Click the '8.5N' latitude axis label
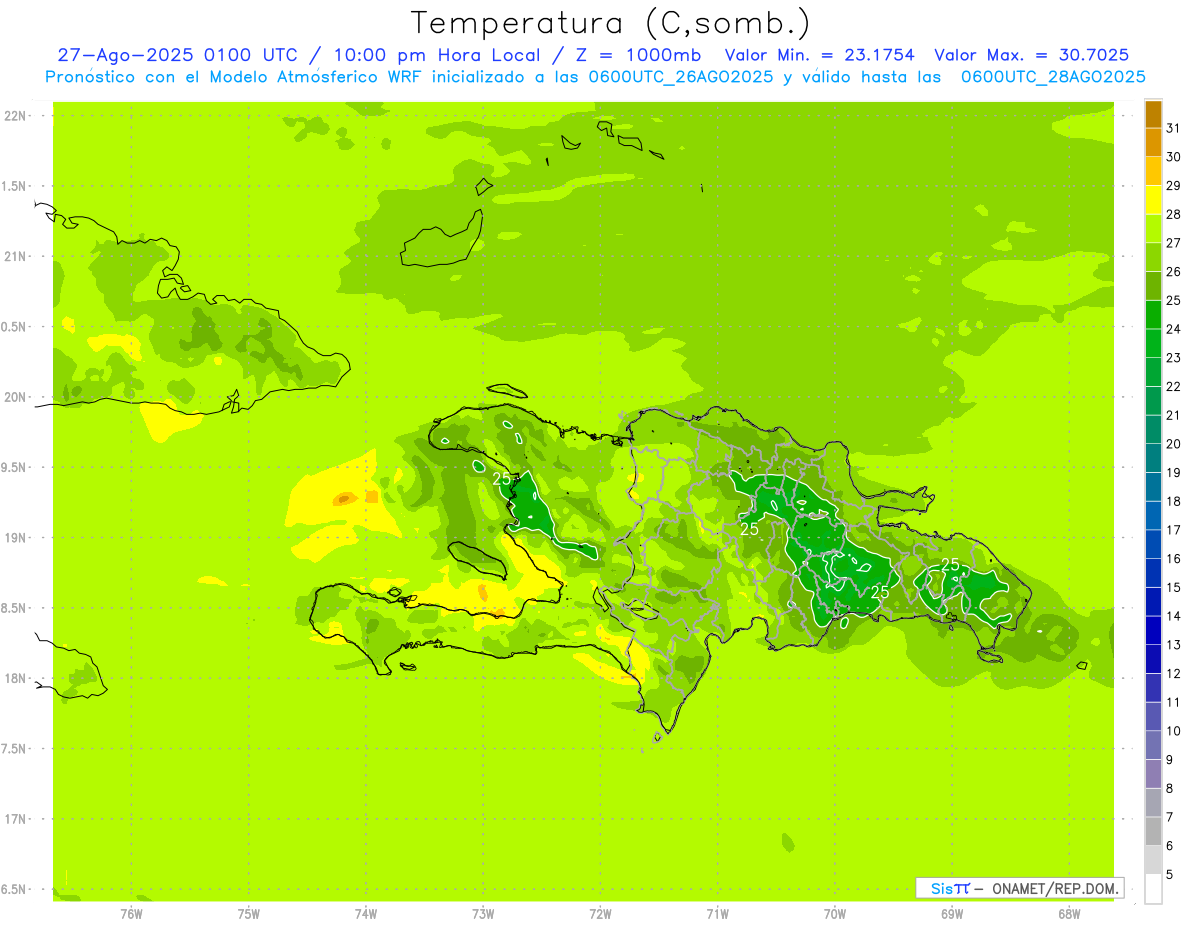 coord(14,608)
